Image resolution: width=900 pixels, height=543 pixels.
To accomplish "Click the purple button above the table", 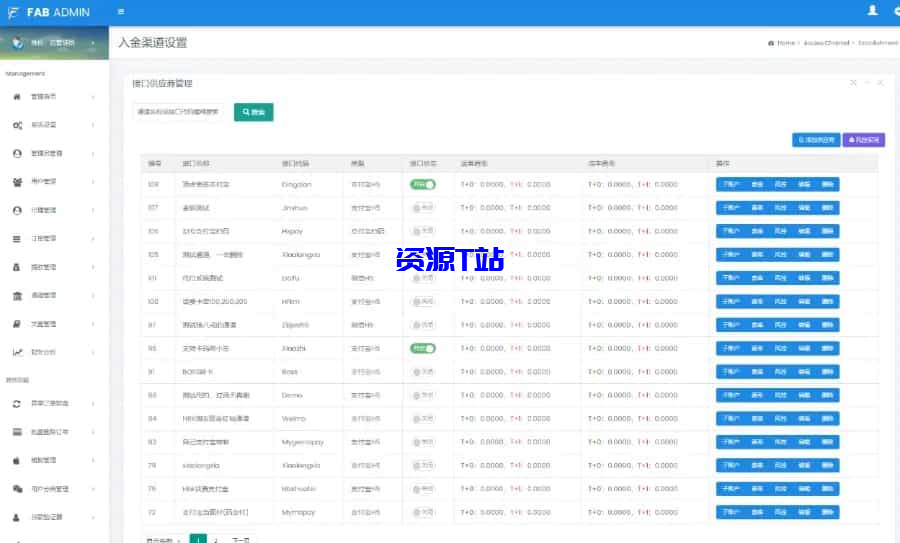I will click(863, 141).
